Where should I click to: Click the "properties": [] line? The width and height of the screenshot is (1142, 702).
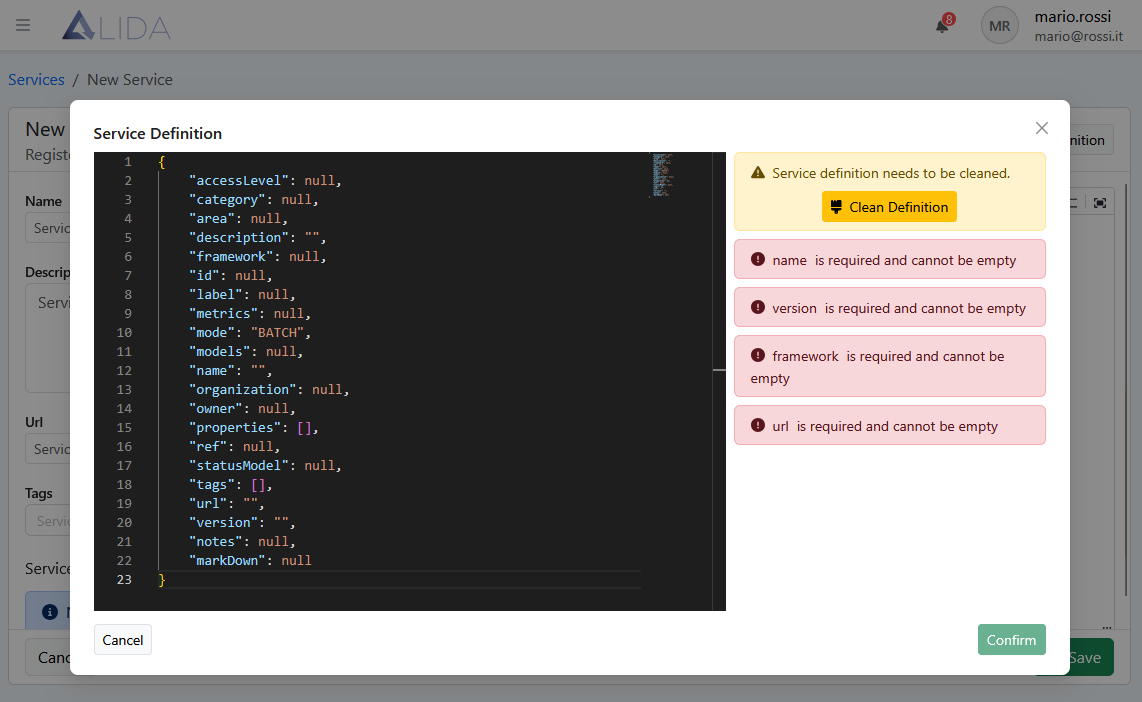click(253, 427)
